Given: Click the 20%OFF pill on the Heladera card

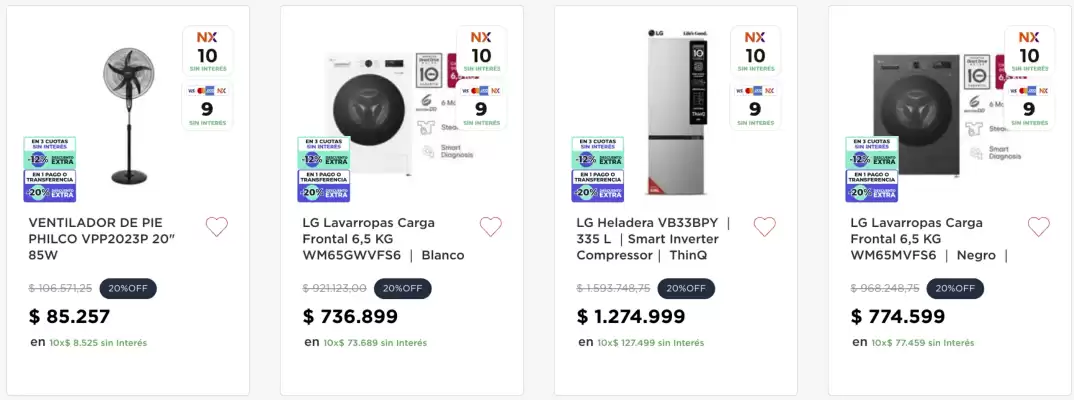Looking at the screenshot, I should point(685,288).
